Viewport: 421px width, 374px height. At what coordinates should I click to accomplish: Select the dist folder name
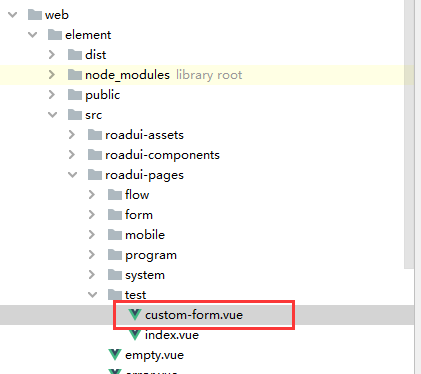pos(96,55)
